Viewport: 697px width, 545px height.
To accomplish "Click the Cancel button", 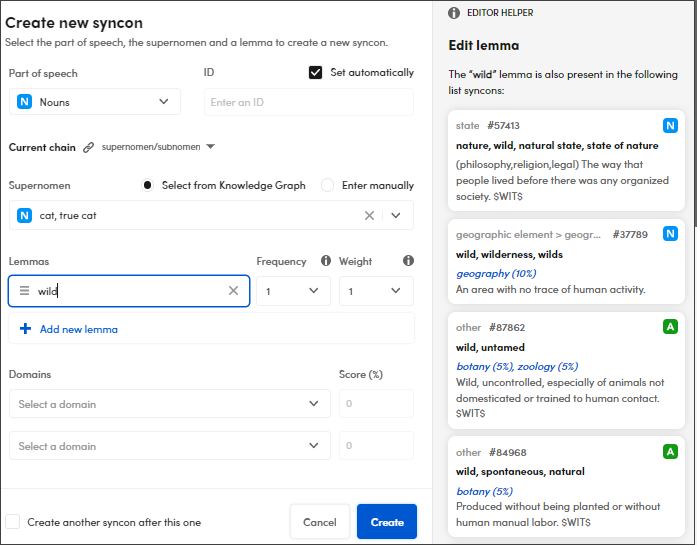I will coord(319,522).
